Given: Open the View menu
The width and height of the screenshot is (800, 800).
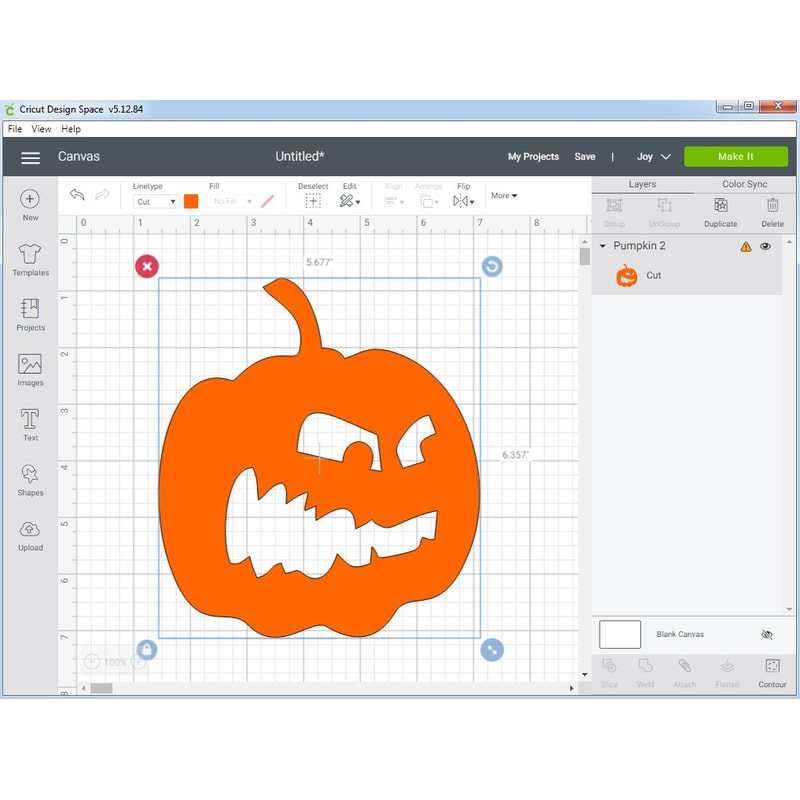Looking at the screenshot, I should point(40,129).
